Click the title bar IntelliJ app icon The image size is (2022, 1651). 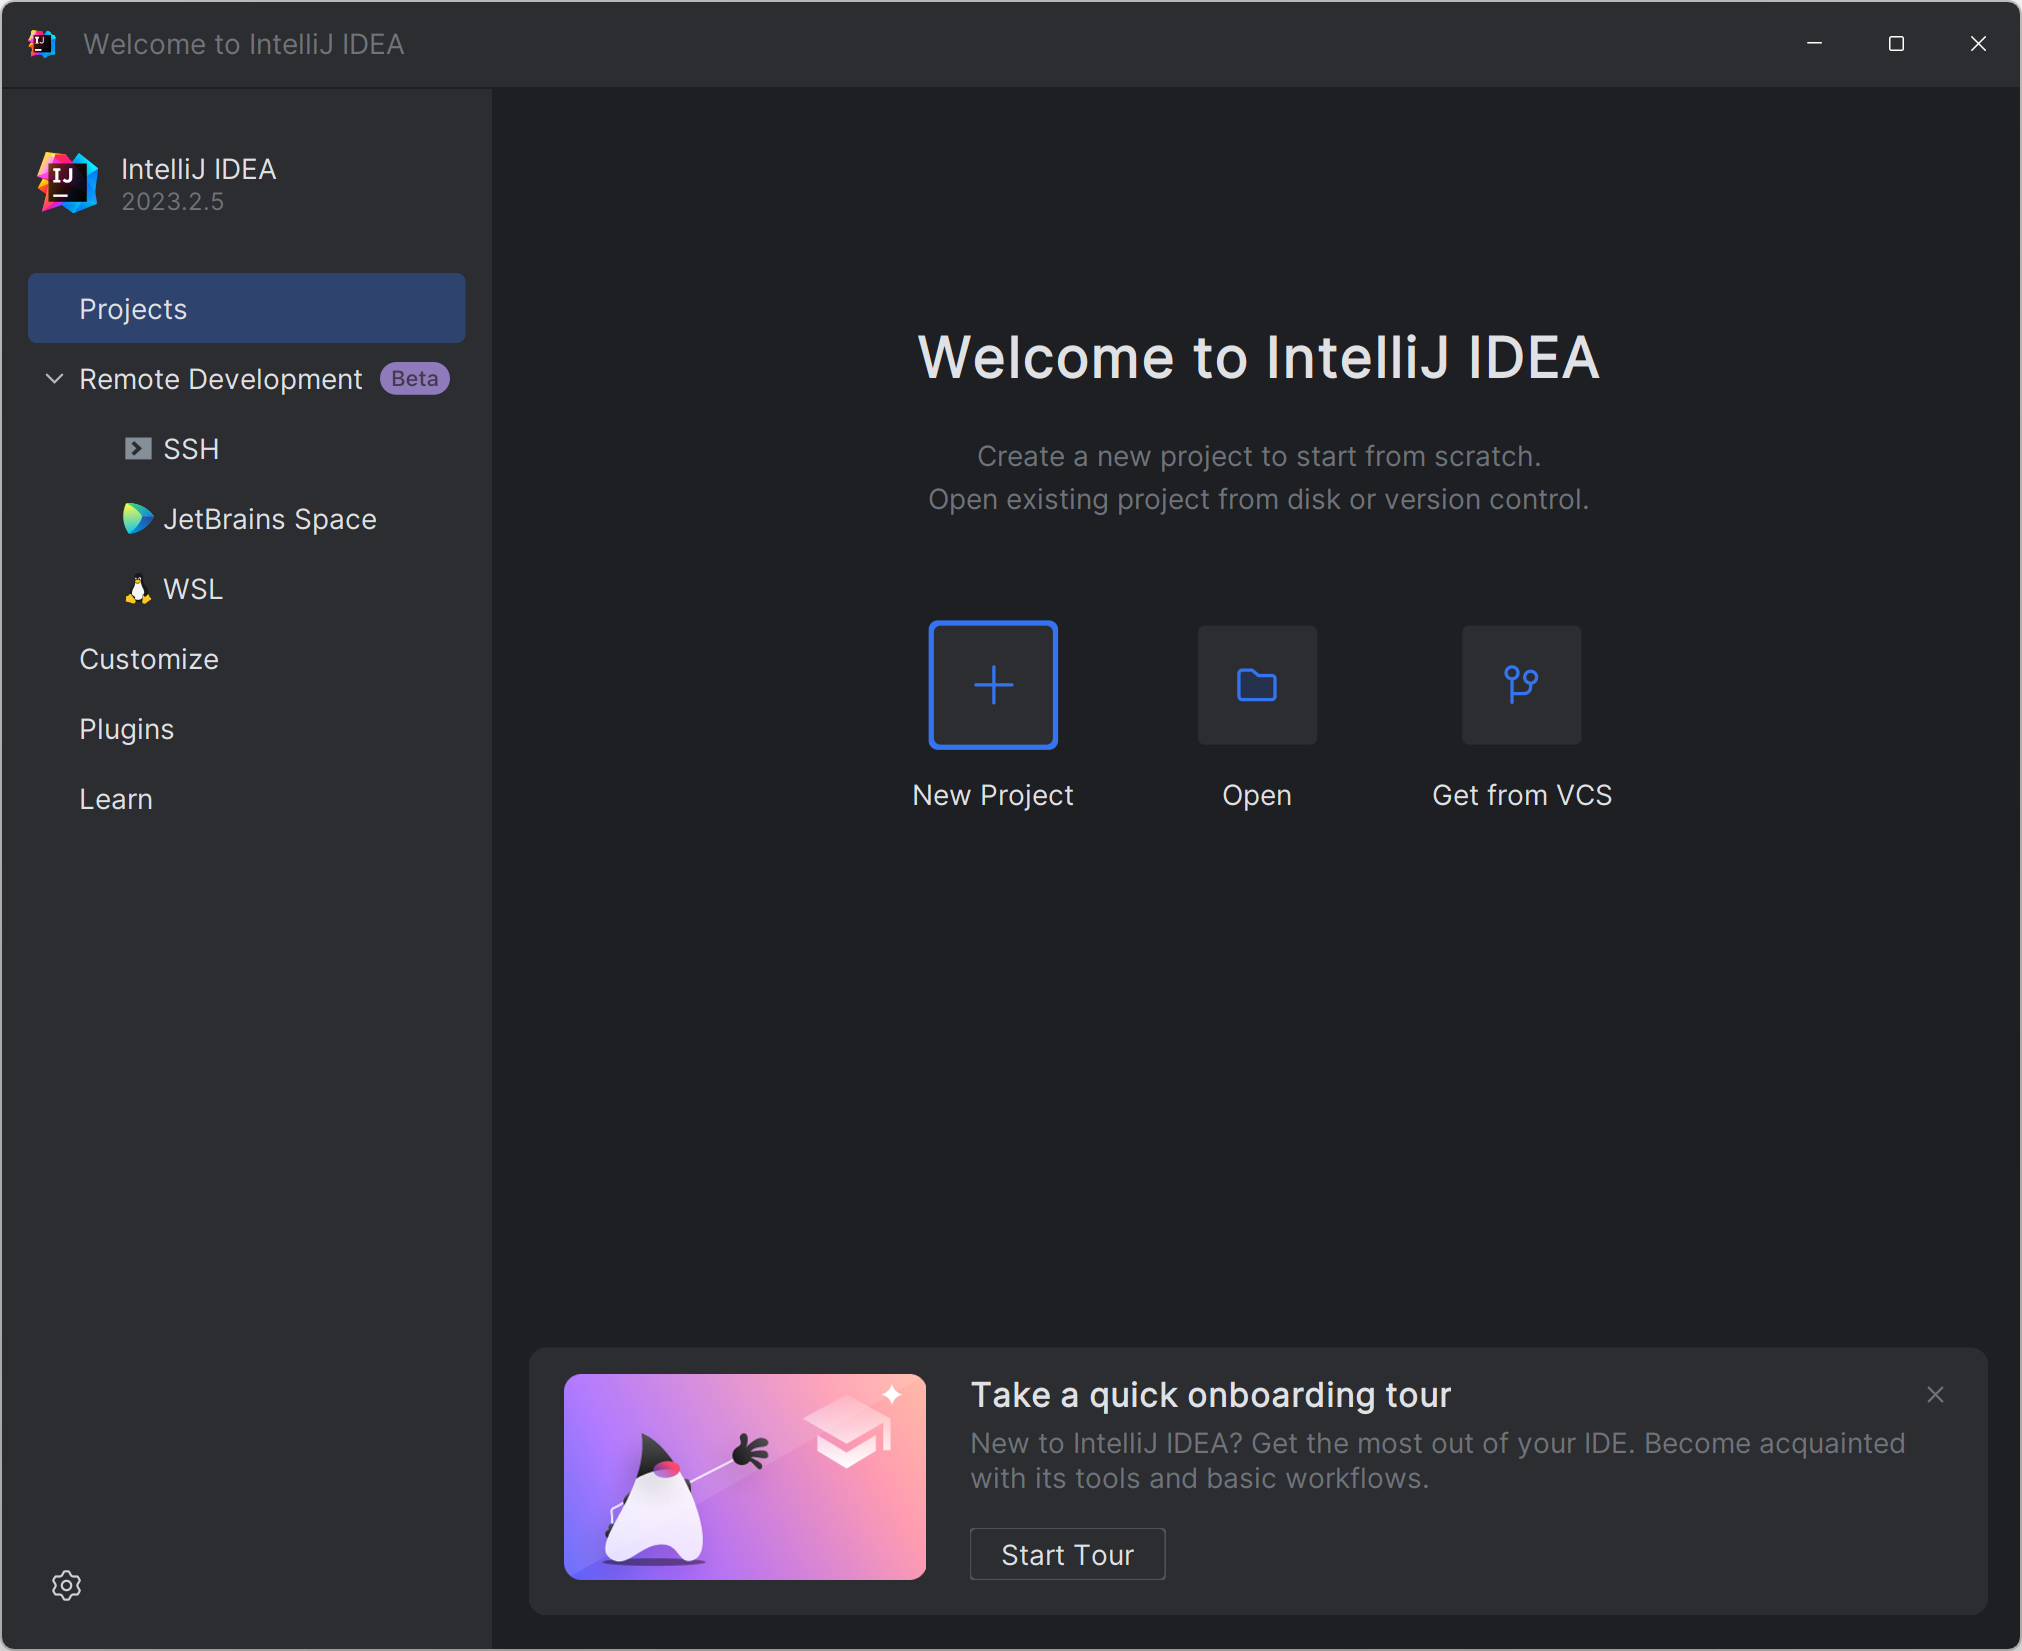click(x=42, y=44)
